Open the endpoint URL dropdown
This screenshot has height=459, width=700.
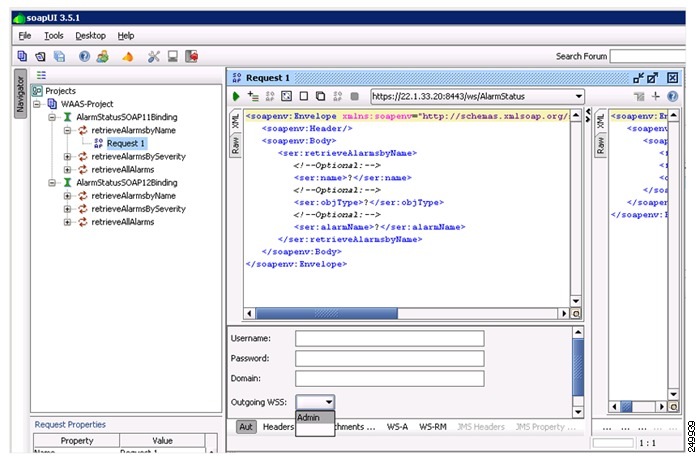tap(579, 96)
